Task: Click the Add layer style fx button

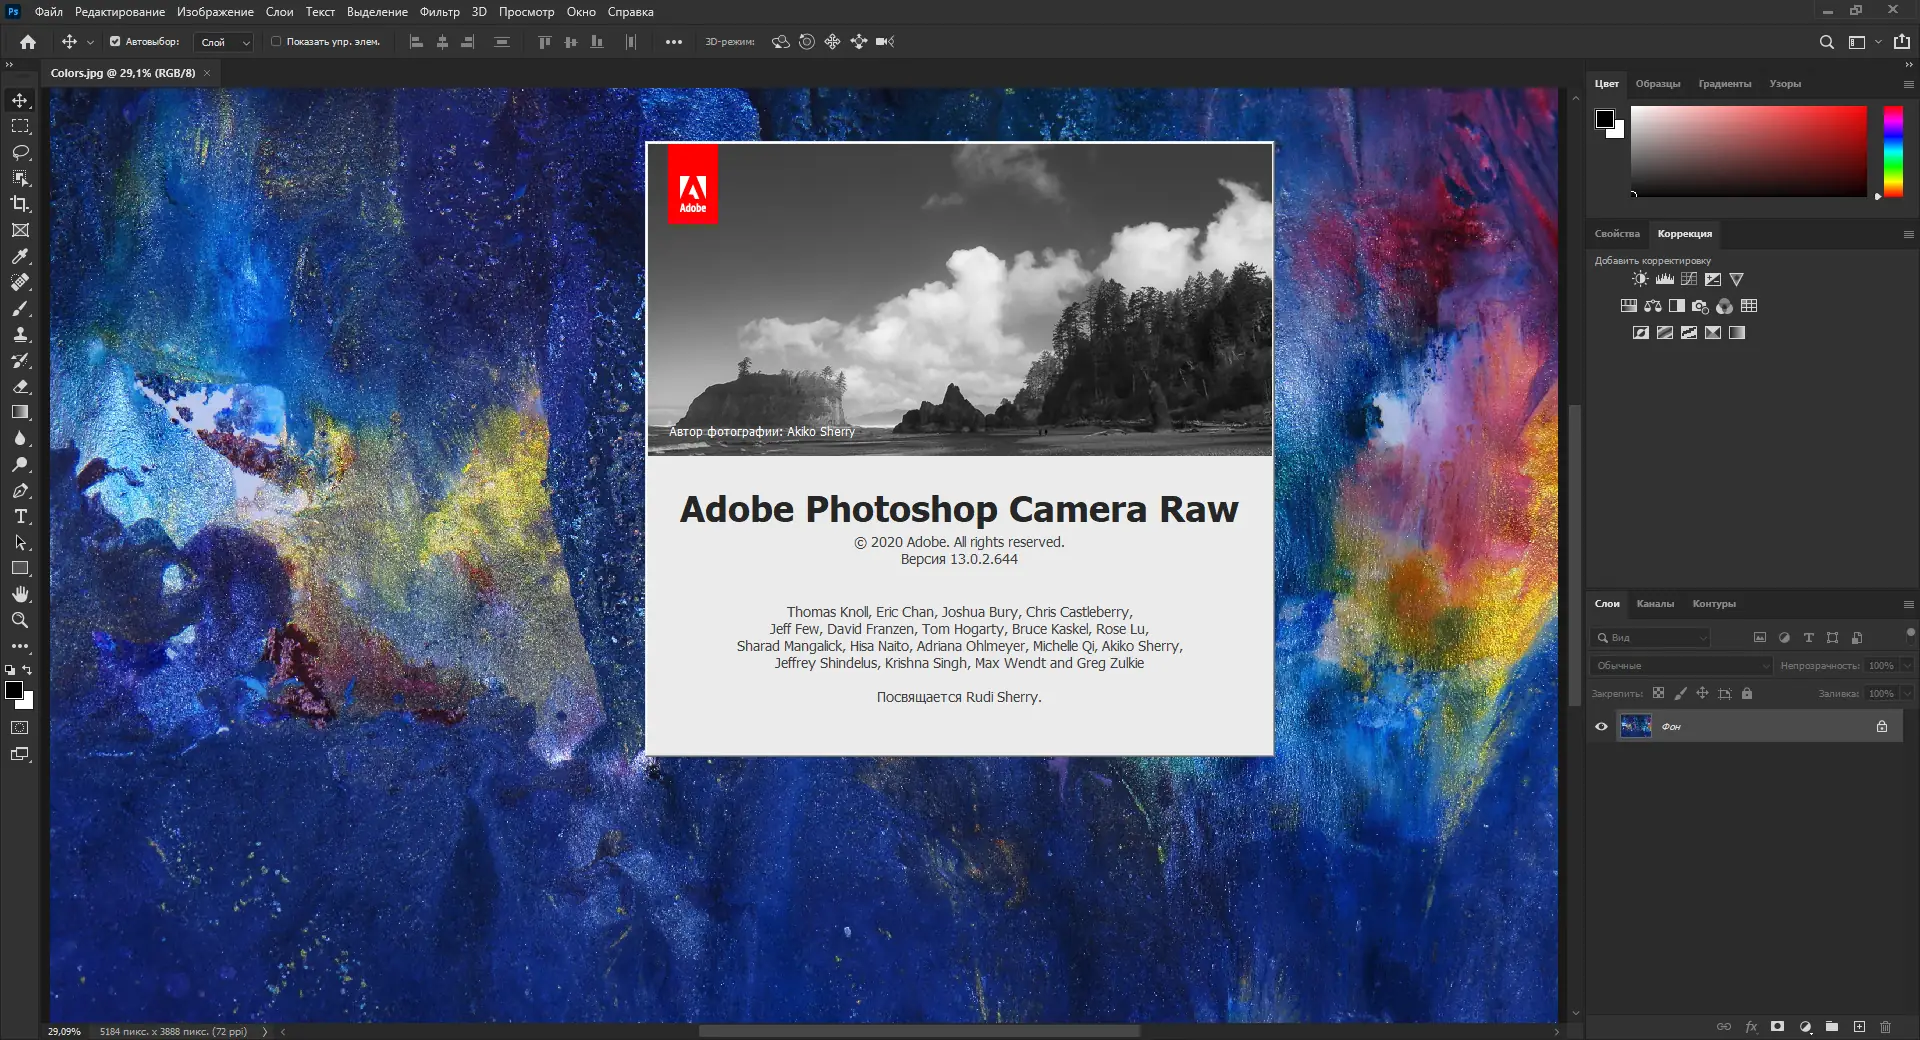Action: coord(1751,1027)
